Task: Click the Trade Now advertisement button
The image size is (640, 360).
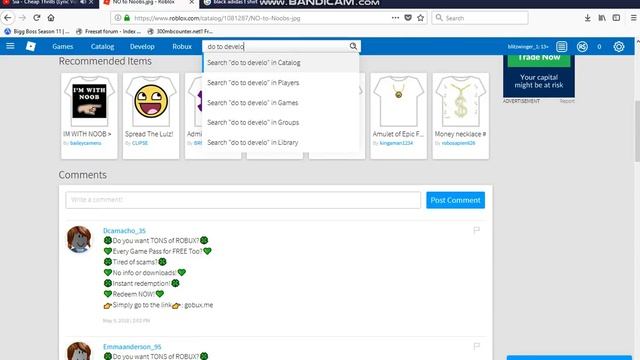Action: pos(539,59)
